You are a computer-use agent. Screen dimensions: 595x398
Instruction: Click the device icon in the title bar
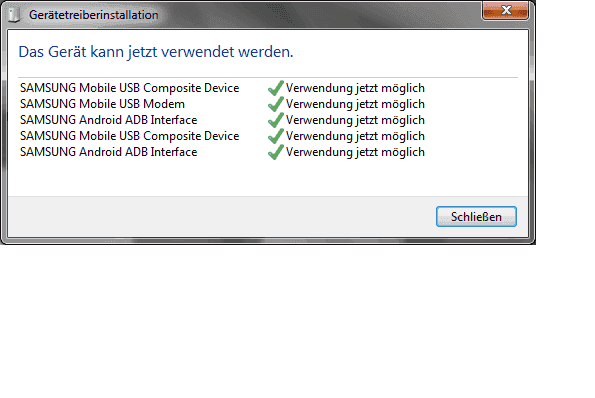[x=14, y=15]
